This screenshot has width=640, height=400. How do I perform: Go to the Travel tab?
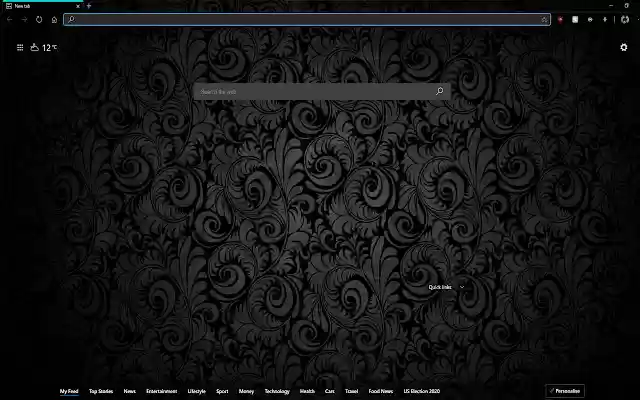tap(351, 391)
